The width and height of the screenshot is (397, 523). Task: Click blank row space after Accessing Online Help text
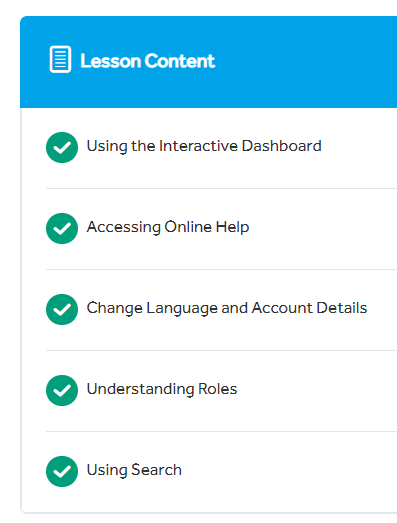pos(324,228)
